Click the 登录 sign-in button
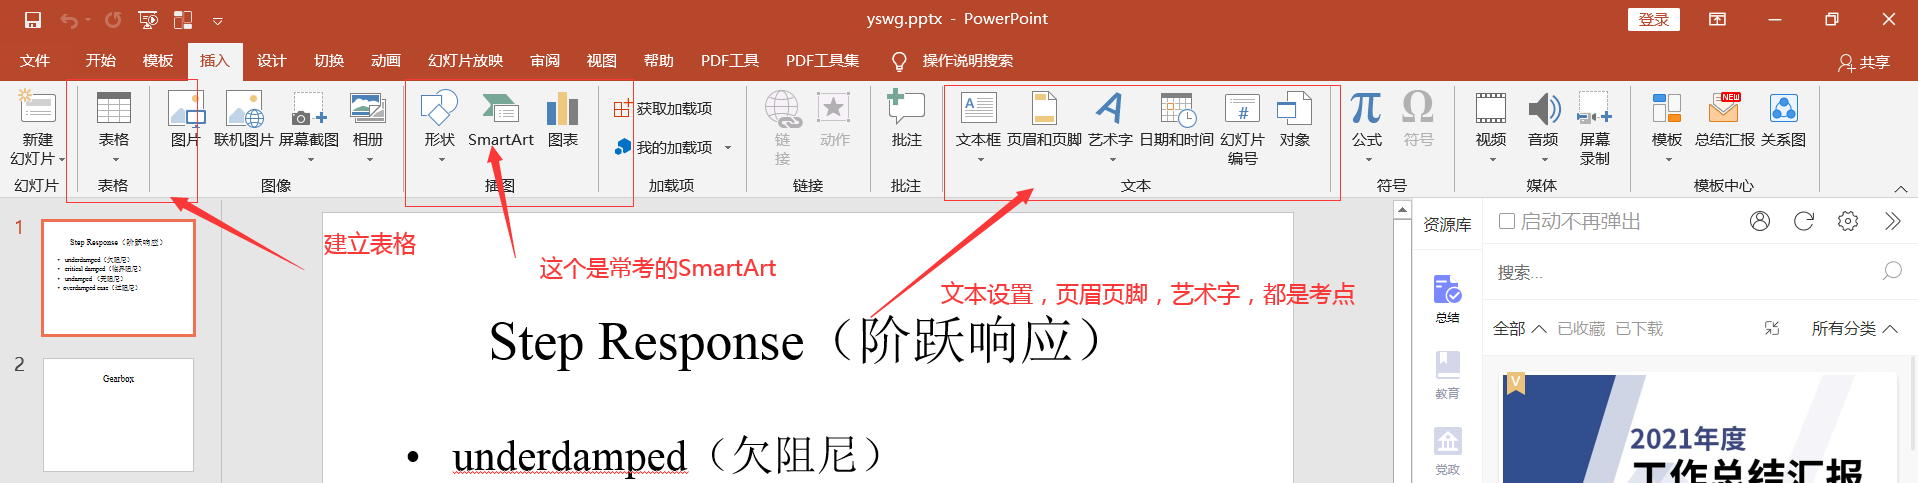The width and height of the screenshot is (1918, 483). tap(1654, 20)
